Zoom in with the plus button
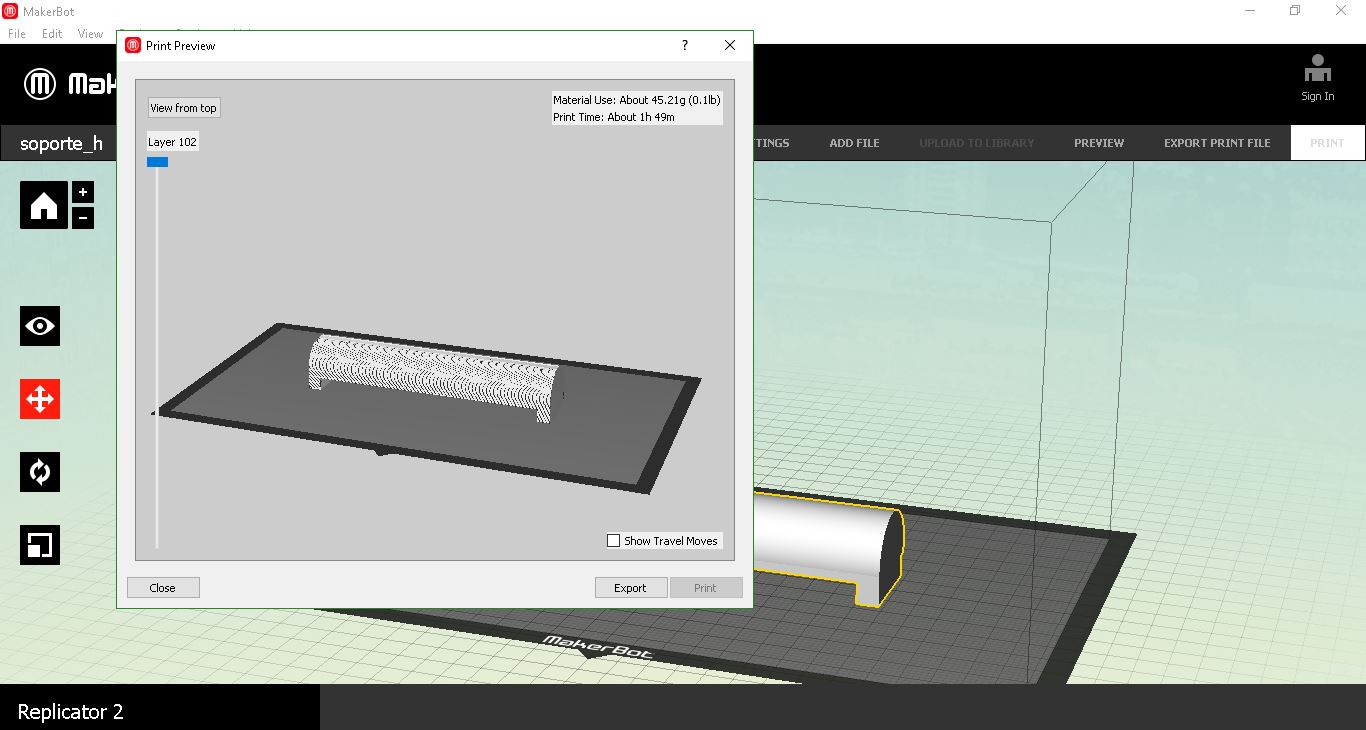Image resolution: width=1366 pixels, height=730 pixels. (83, 192)
